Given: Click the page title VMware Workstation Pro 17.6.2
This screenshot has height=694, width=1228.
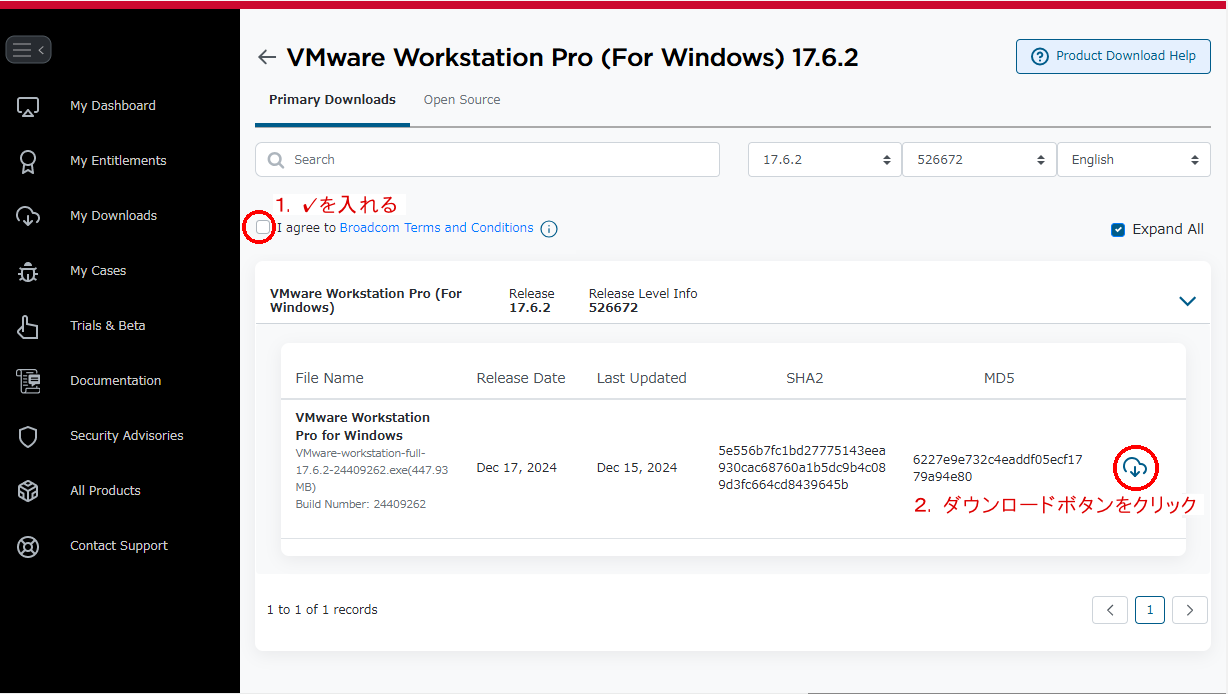Looking at the screenshot, I should click(573, 57).
